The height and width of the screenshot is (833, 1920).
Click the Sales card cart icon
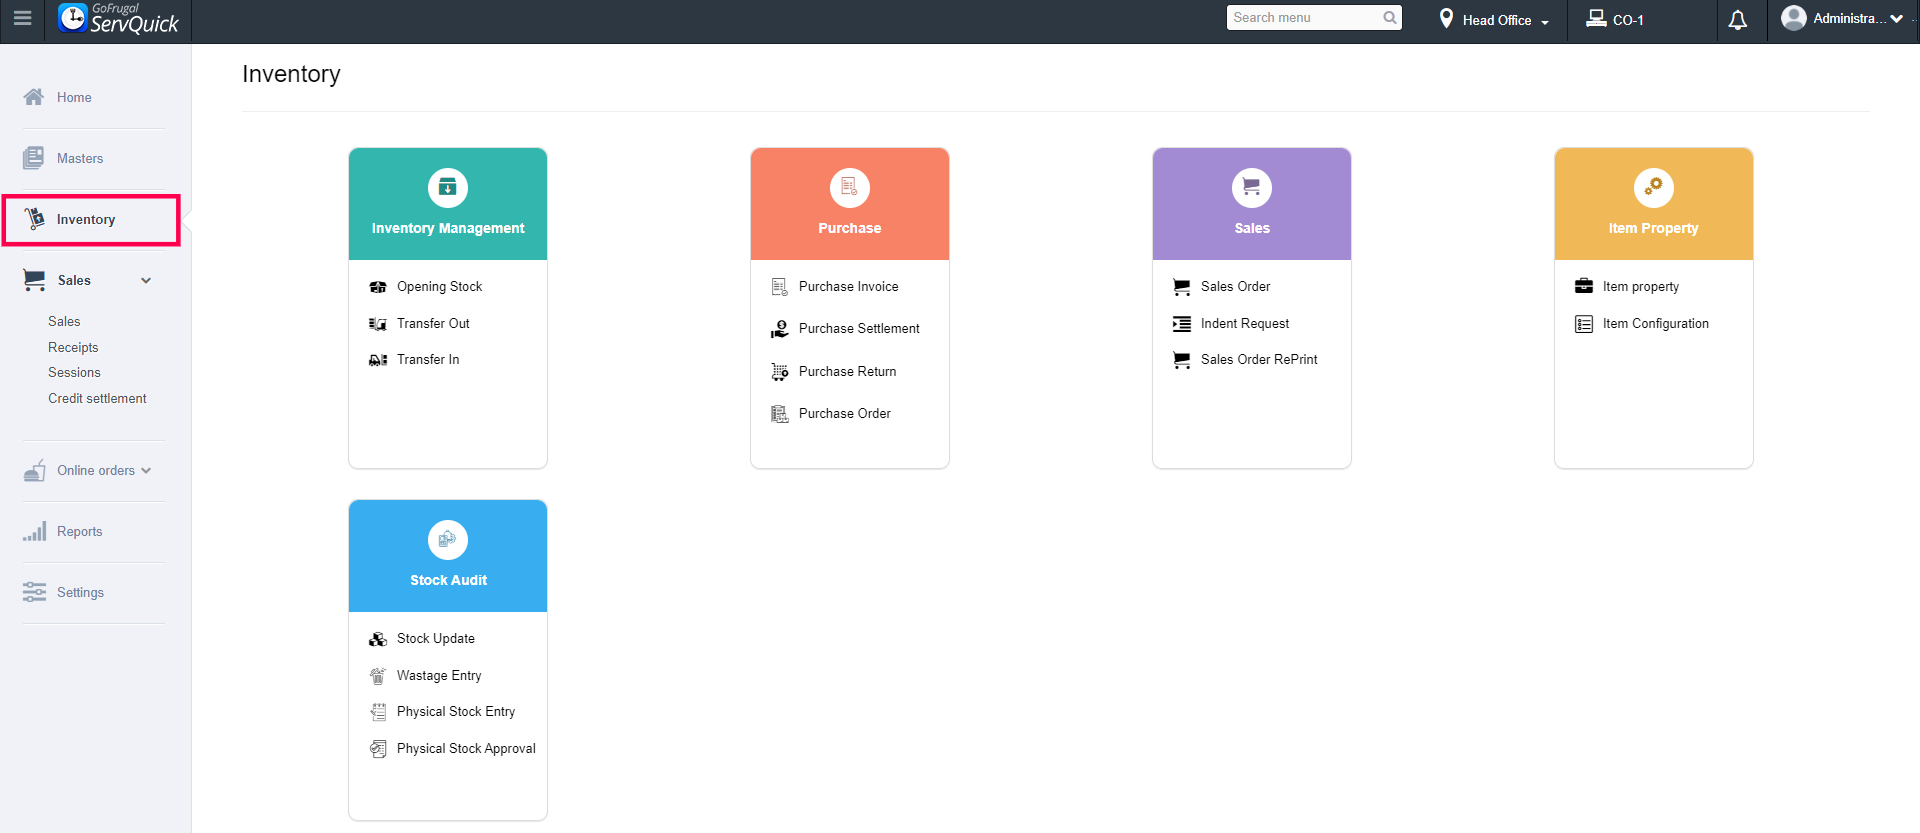point(1252,188)
